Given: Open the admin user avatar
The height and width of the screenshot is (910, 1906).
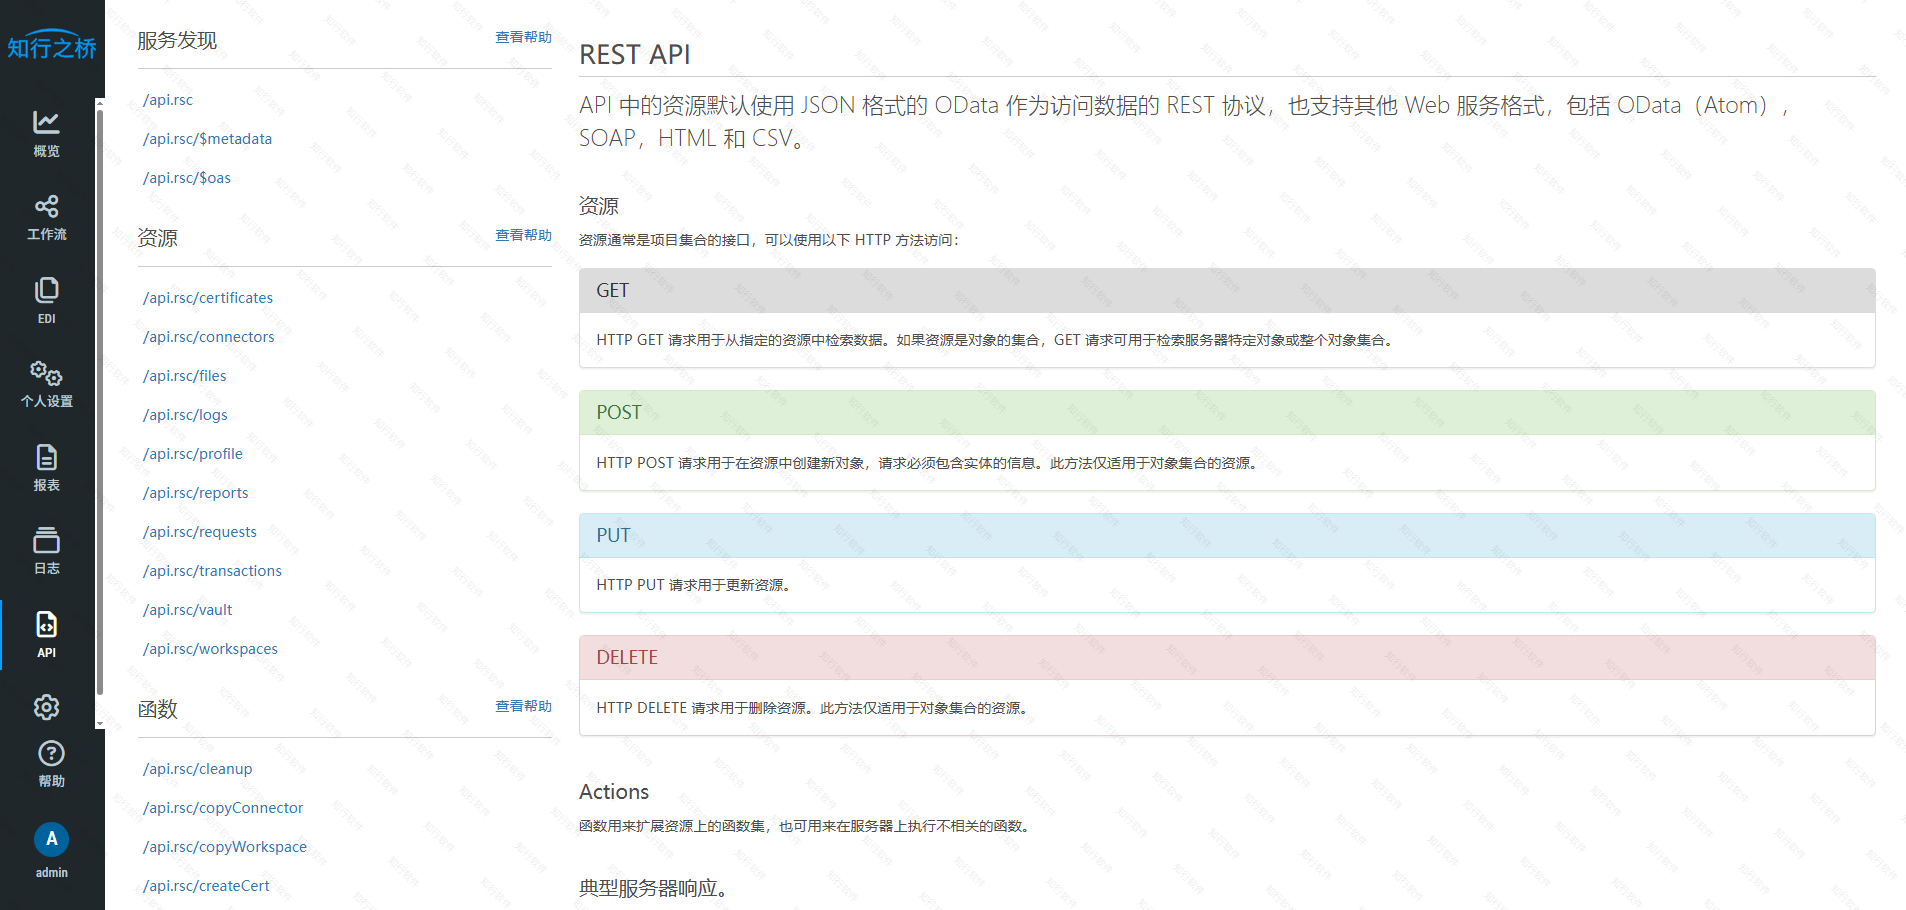Looking at the screenshot, I should (x=51, y=840).
